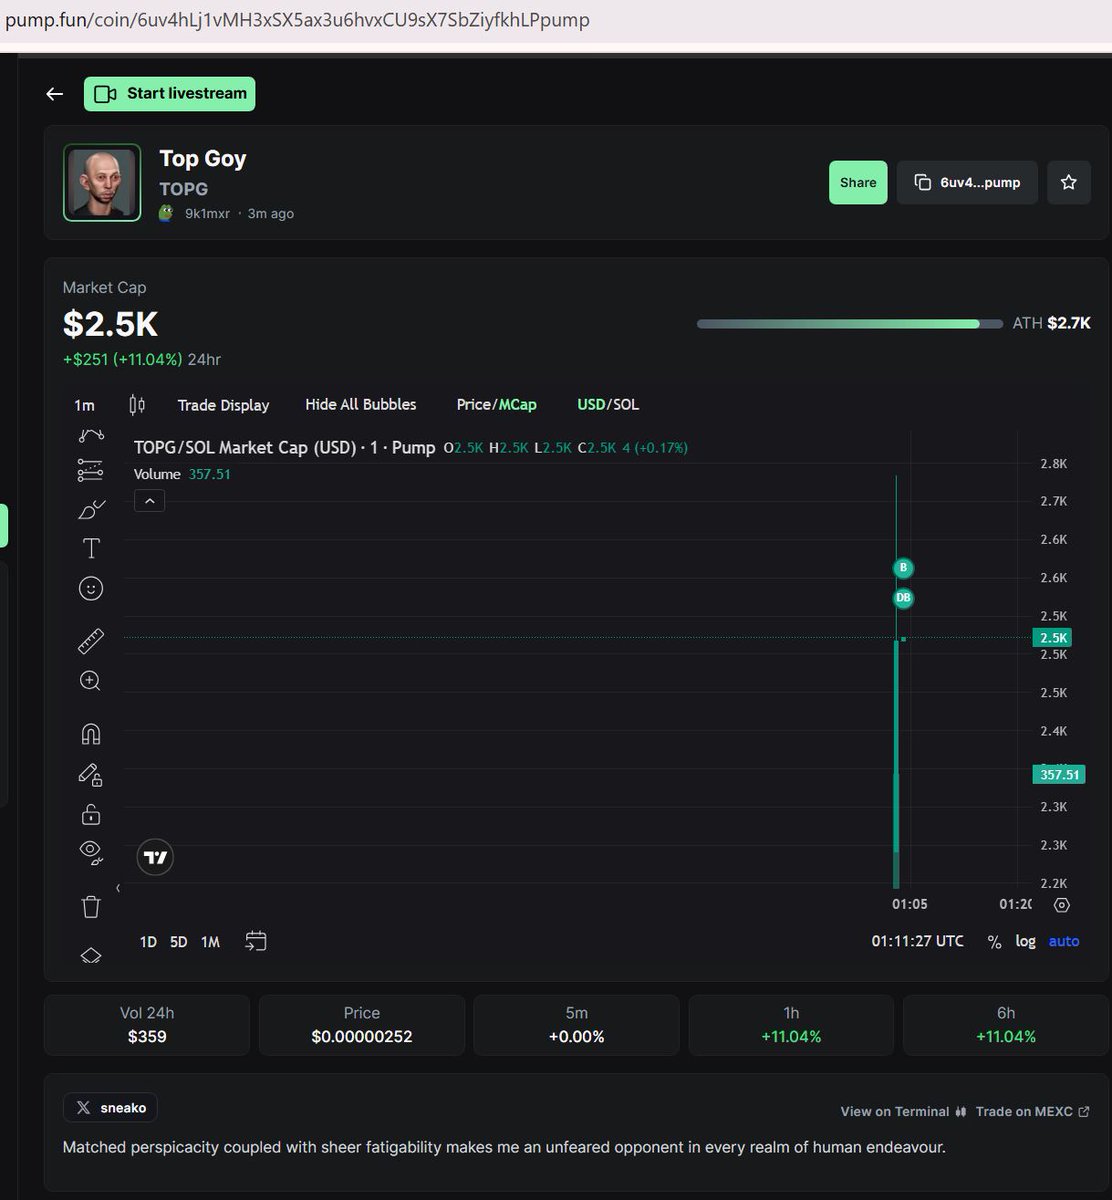The height and width of the screenshot is (1200, 1112).
Task: Show chart values in SOL
Action: [x=626, y=404]
